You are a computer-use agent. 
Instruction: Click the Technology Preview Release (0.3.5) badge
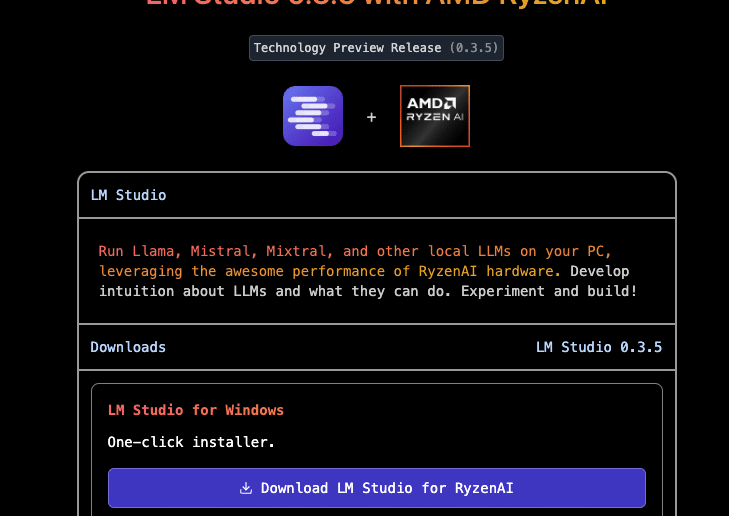376,48
